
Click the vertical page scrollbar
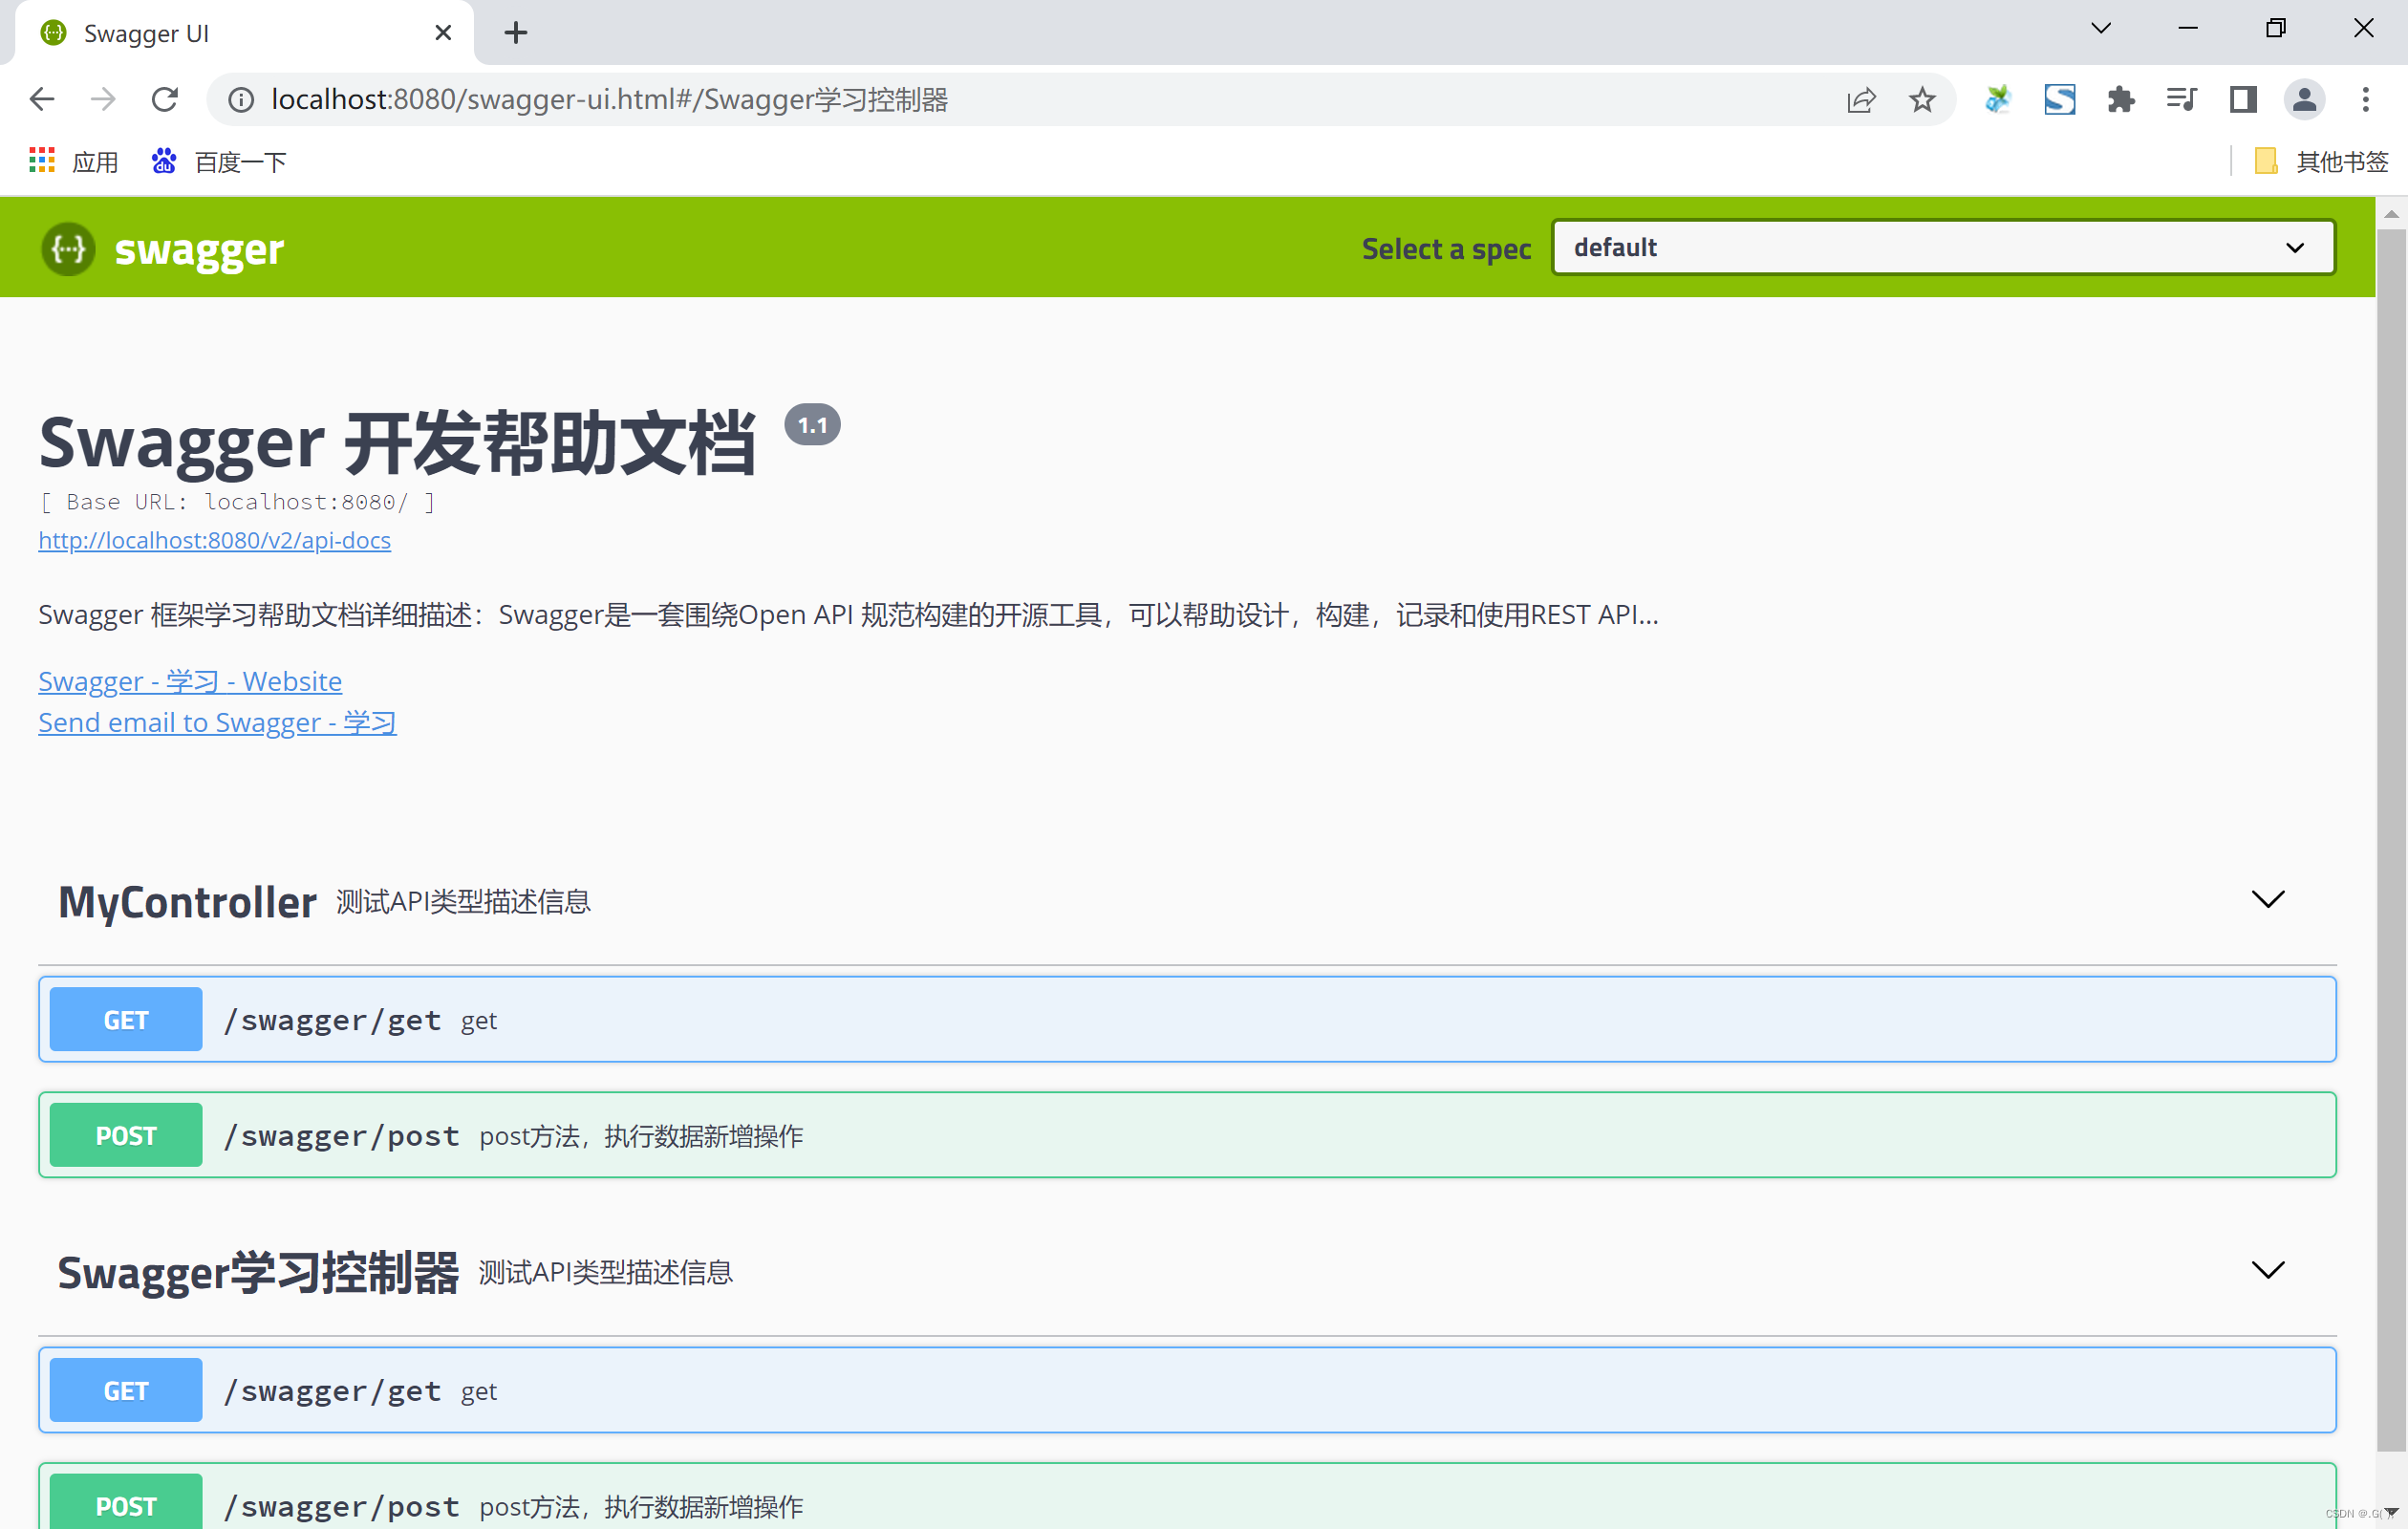[x=2391, y=800]
